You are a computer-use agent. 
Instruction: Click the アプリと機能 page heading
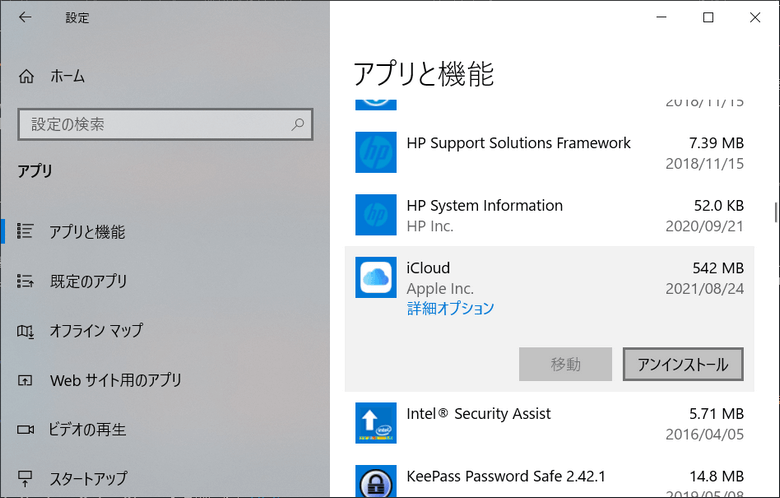[423, 74]
